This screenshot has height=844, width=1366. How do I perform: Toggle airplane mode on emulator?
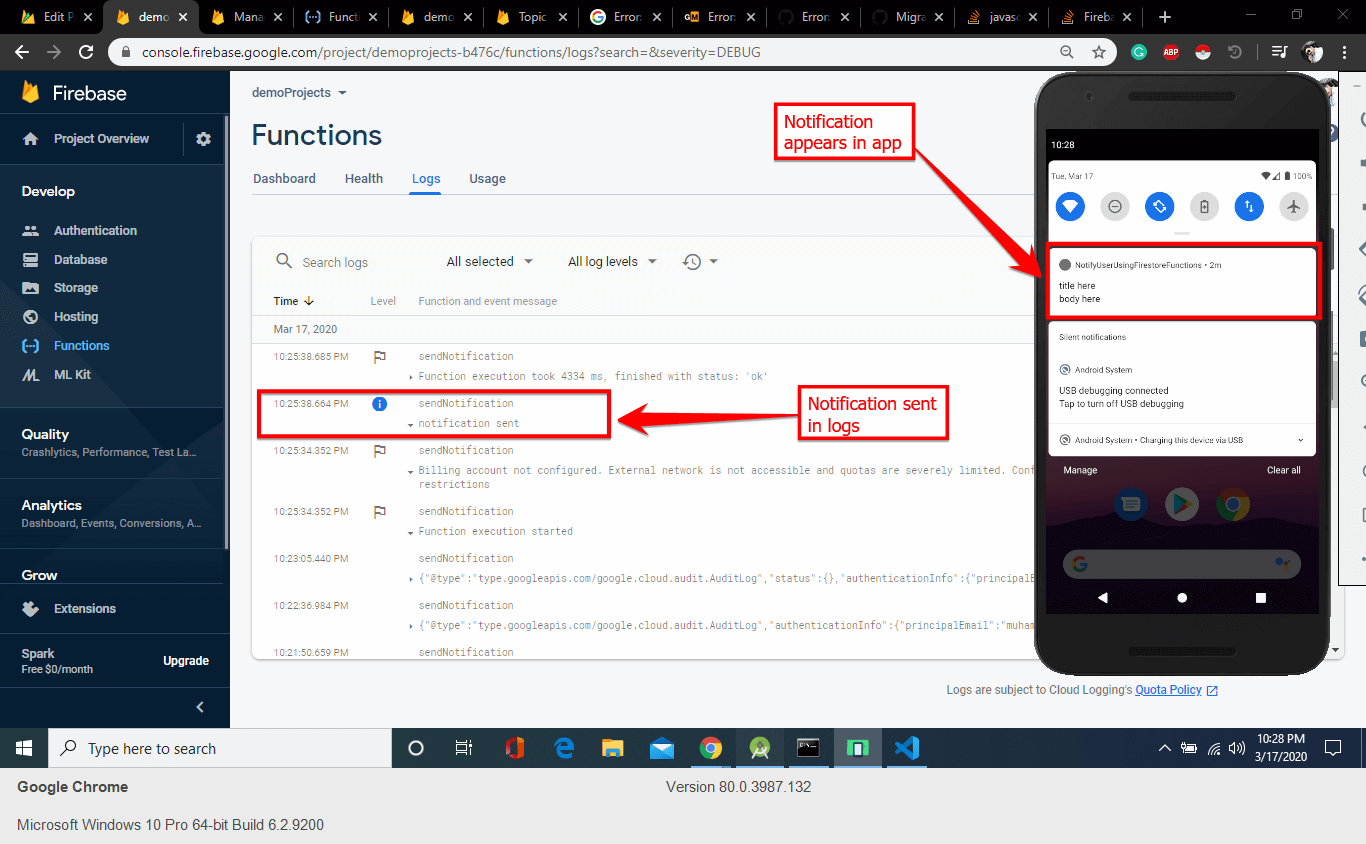[x=1294, y=207]
